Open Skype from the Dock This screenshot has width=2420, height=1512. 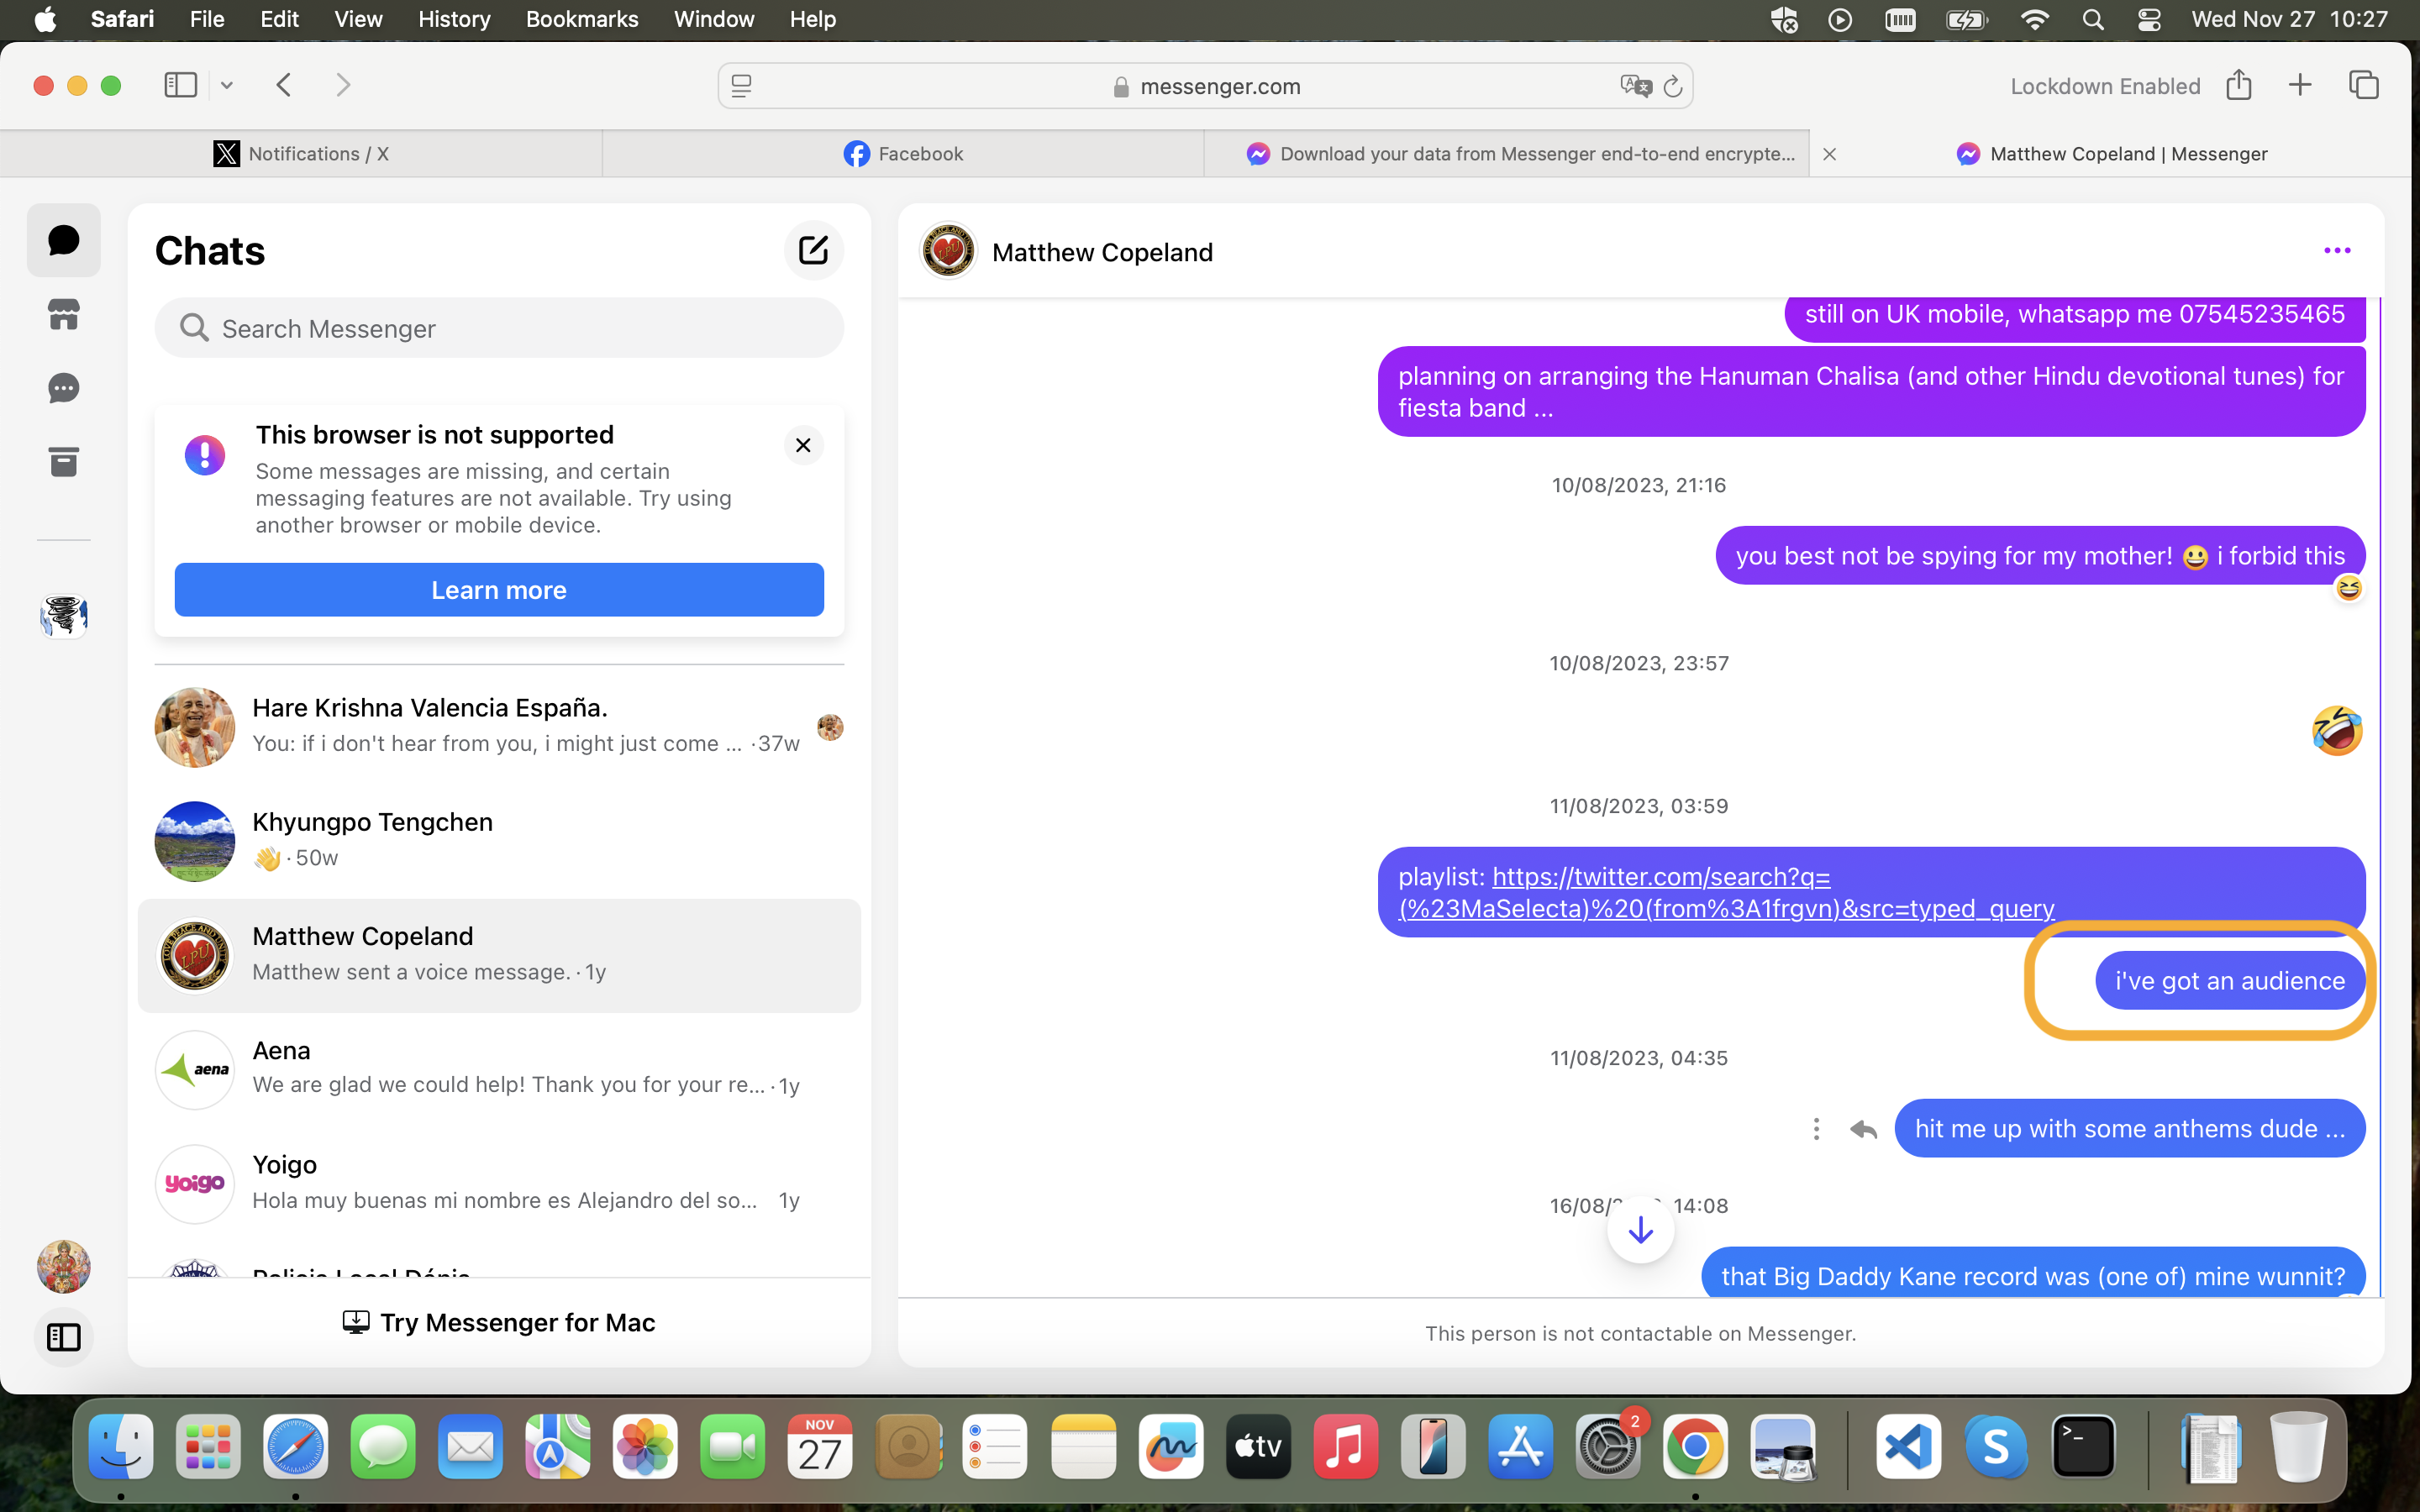[1996, 1446]
